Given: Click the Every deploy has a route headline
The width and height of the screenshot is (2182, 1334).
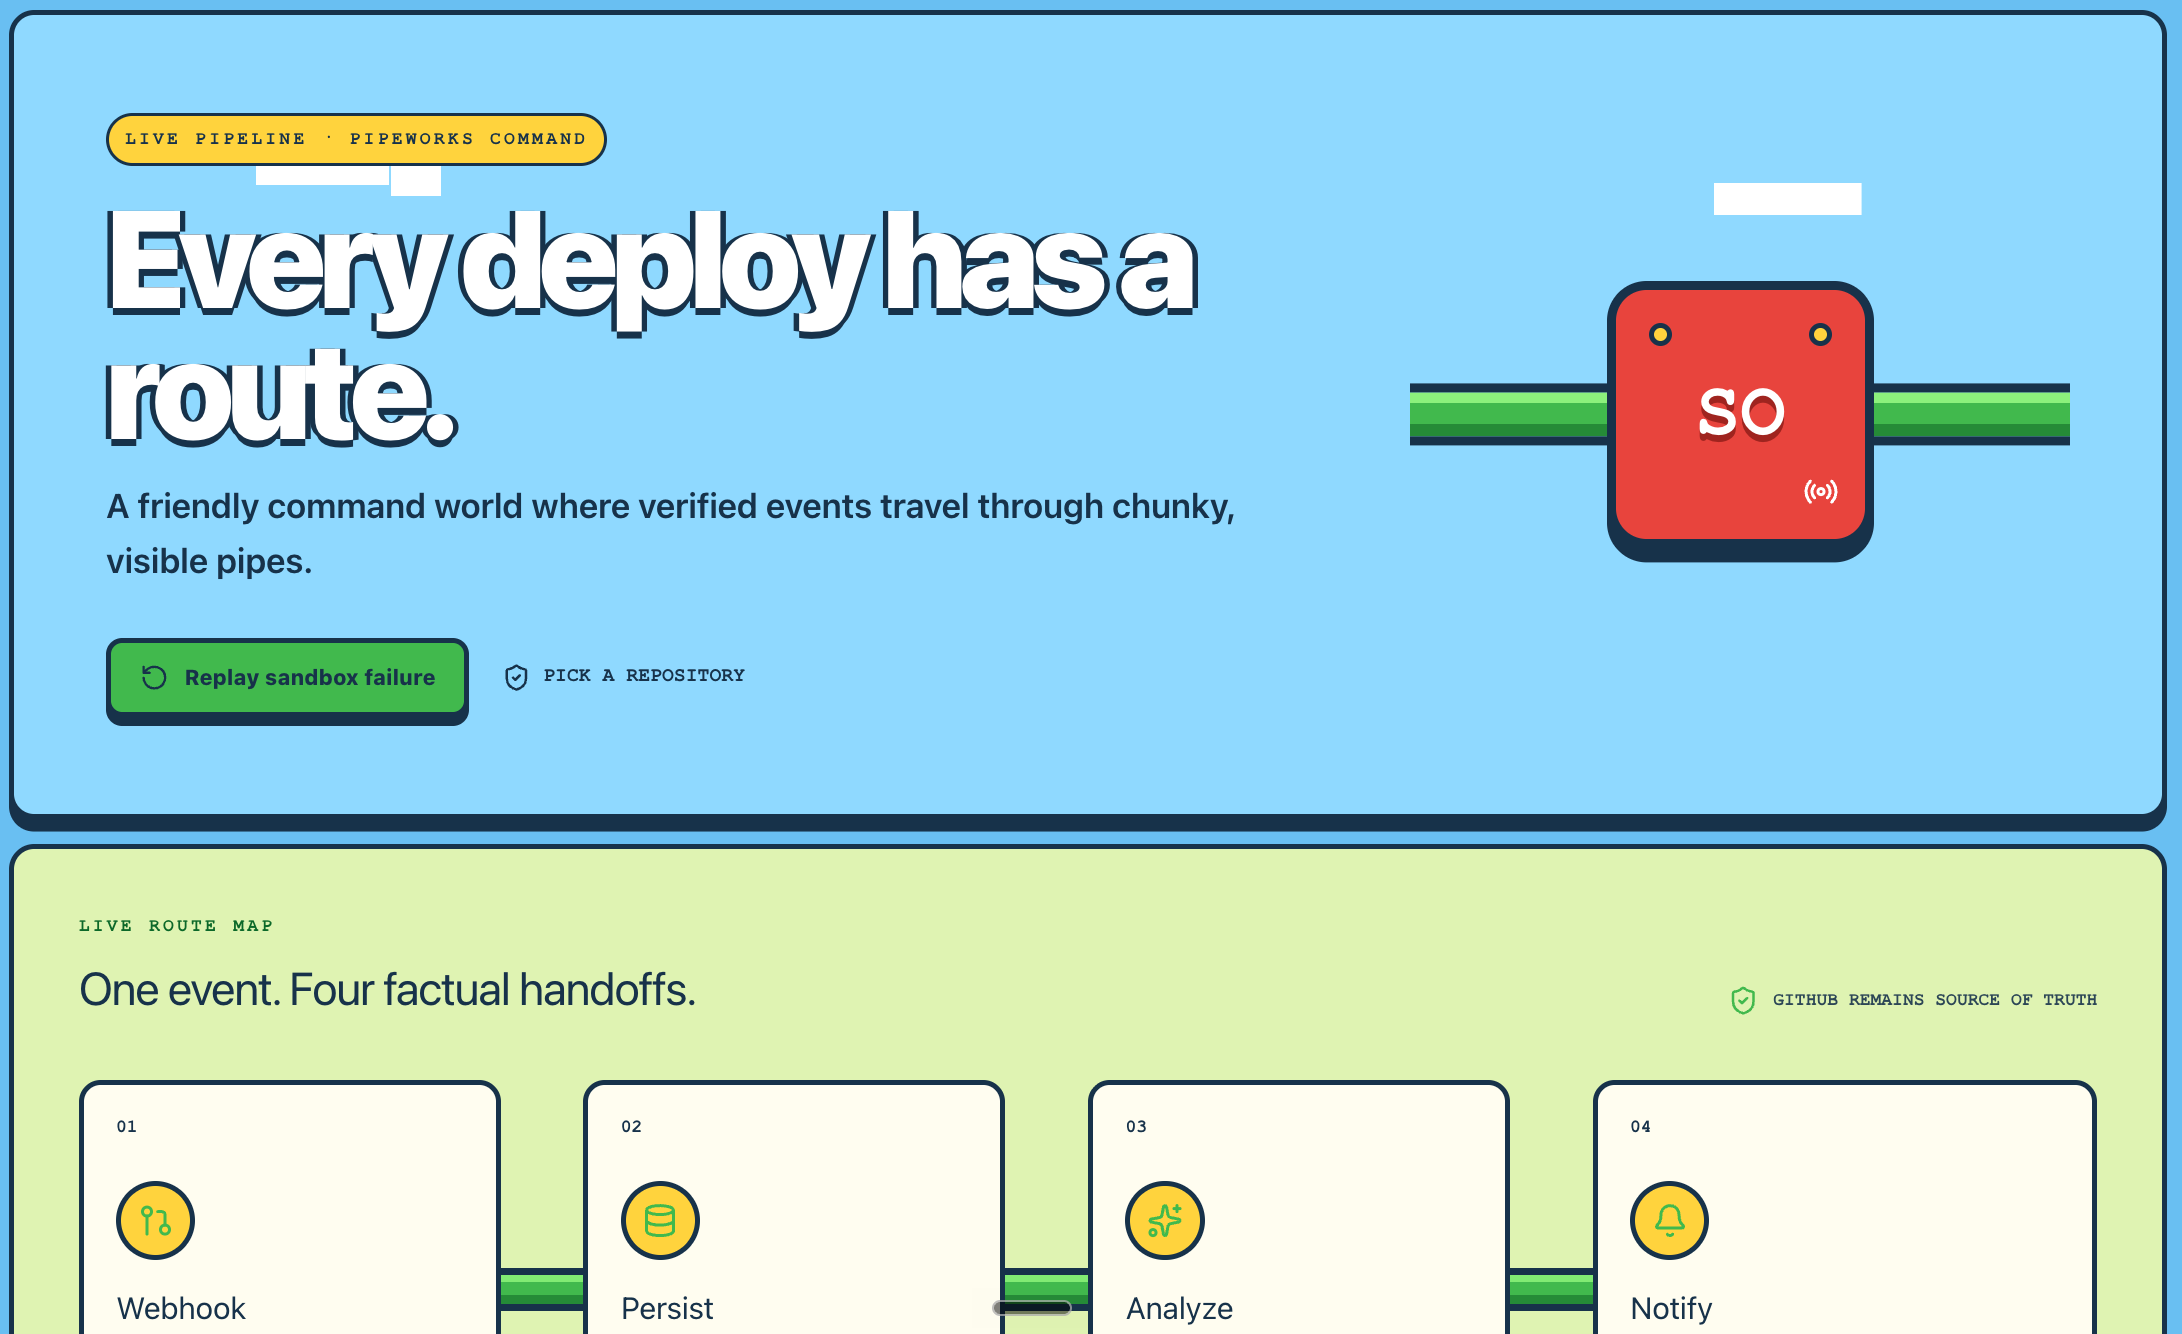Looking at the screenshot, I should pos(652,326).
